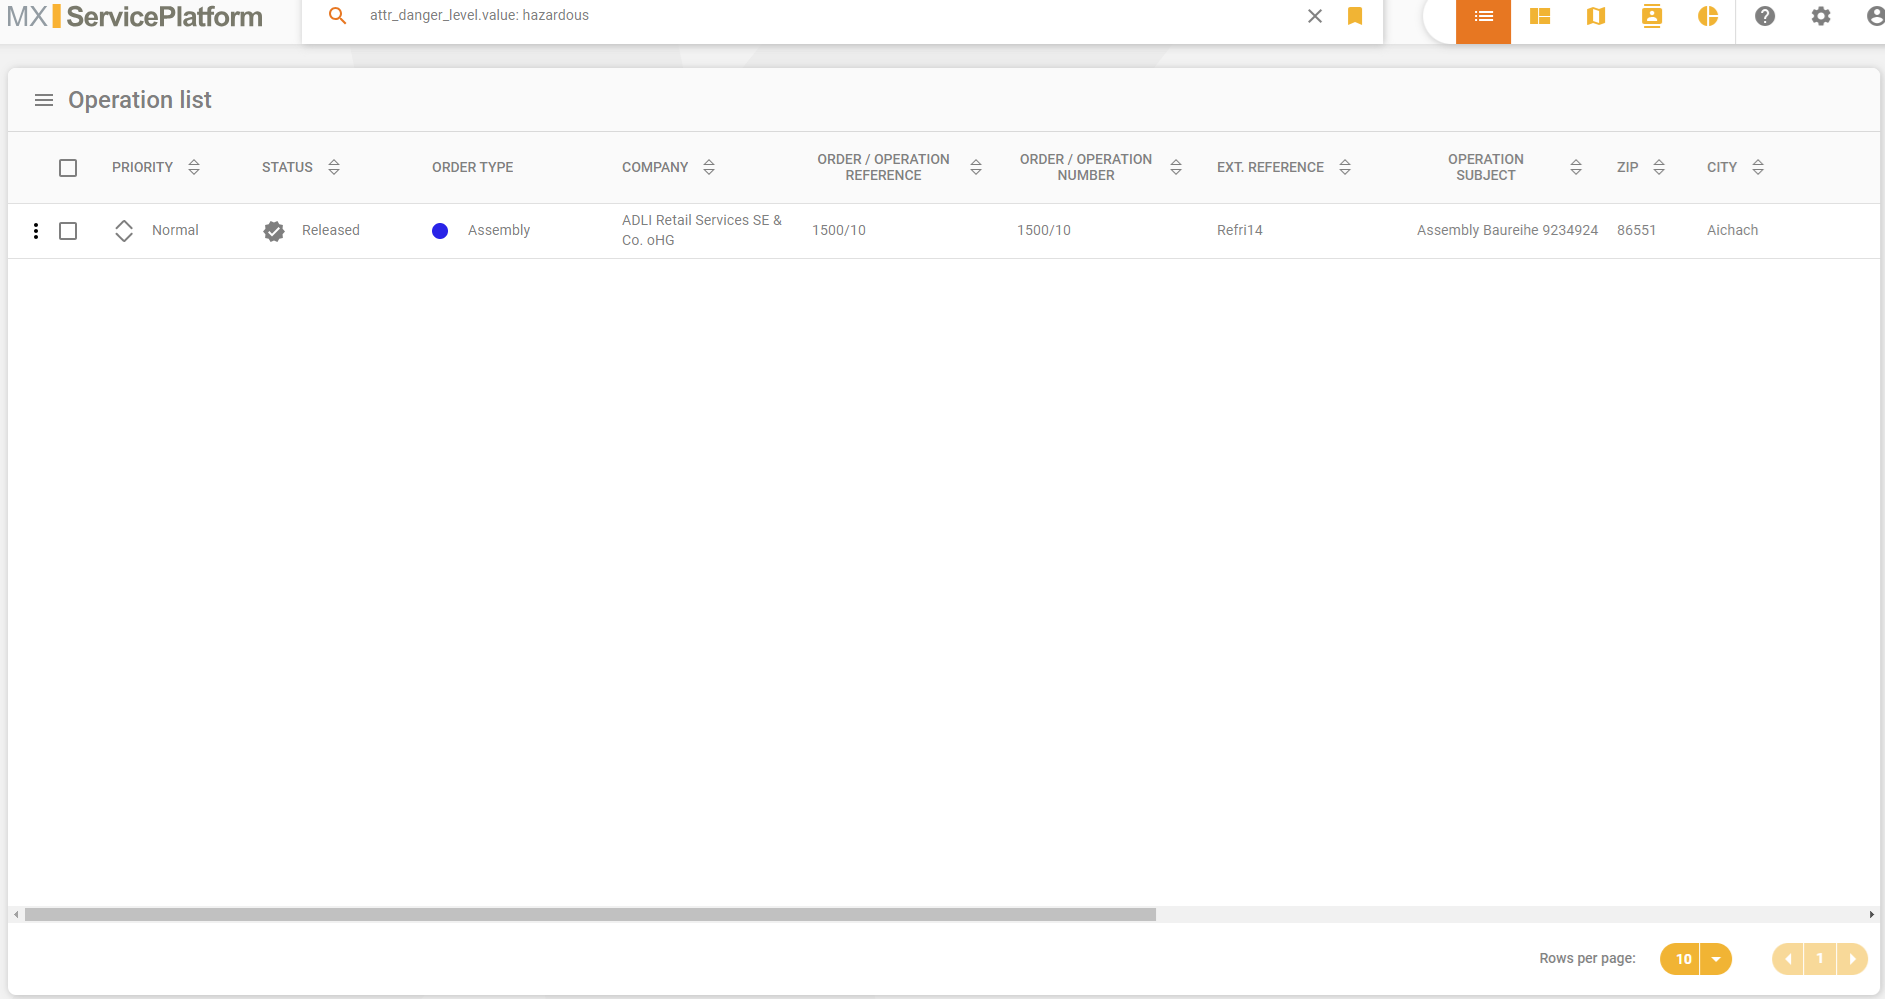
Task: Click the blue Assembly order type dot
Action: coord(440,231)
